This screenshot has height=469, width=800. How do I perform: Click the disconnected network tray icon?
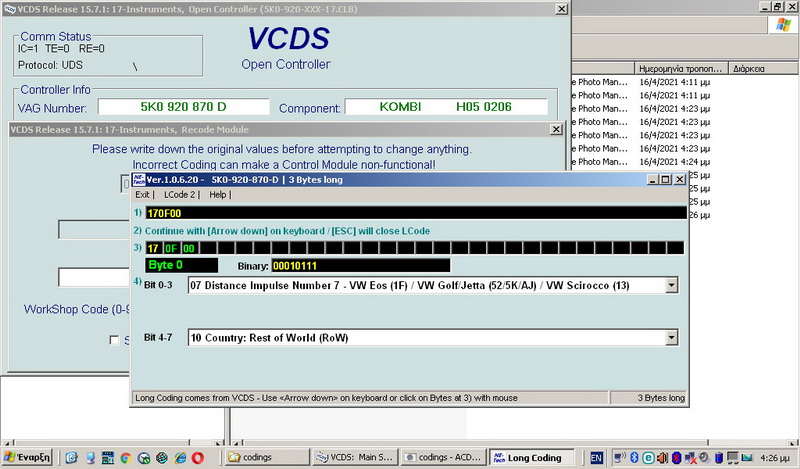(x=690, y=457)
